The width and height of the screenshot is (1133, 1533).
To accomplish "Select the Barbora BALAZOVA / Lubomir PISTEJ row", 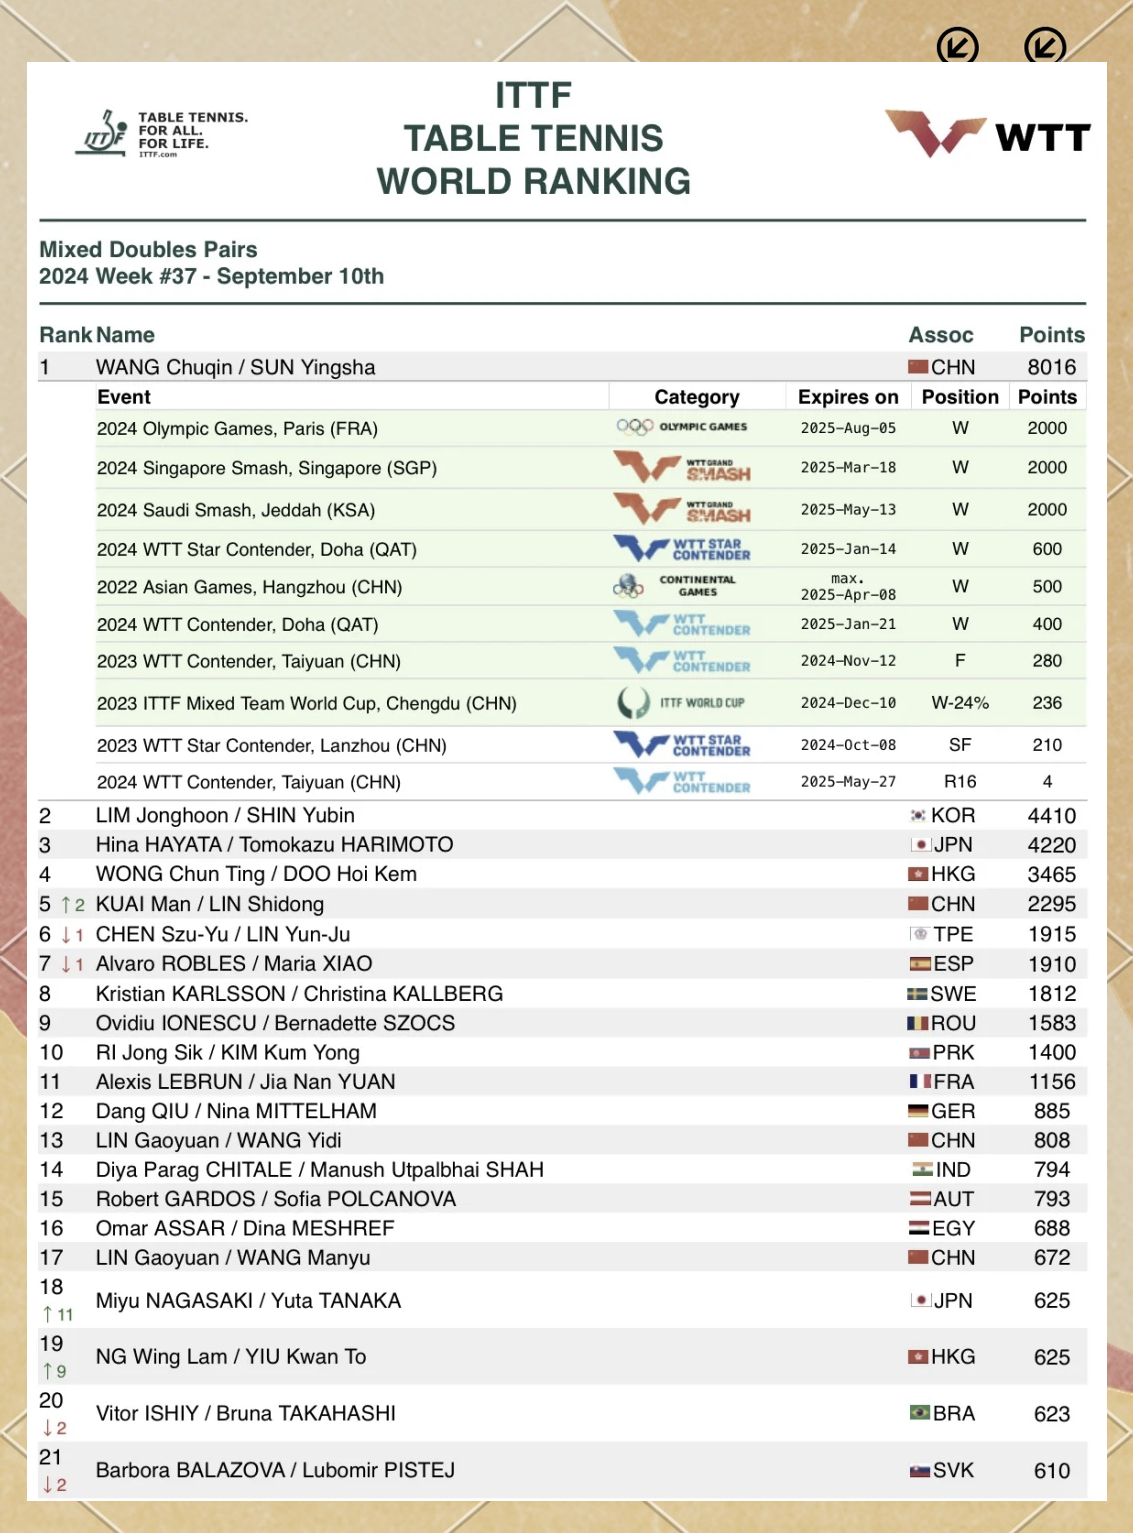I will coord(275,1470).
